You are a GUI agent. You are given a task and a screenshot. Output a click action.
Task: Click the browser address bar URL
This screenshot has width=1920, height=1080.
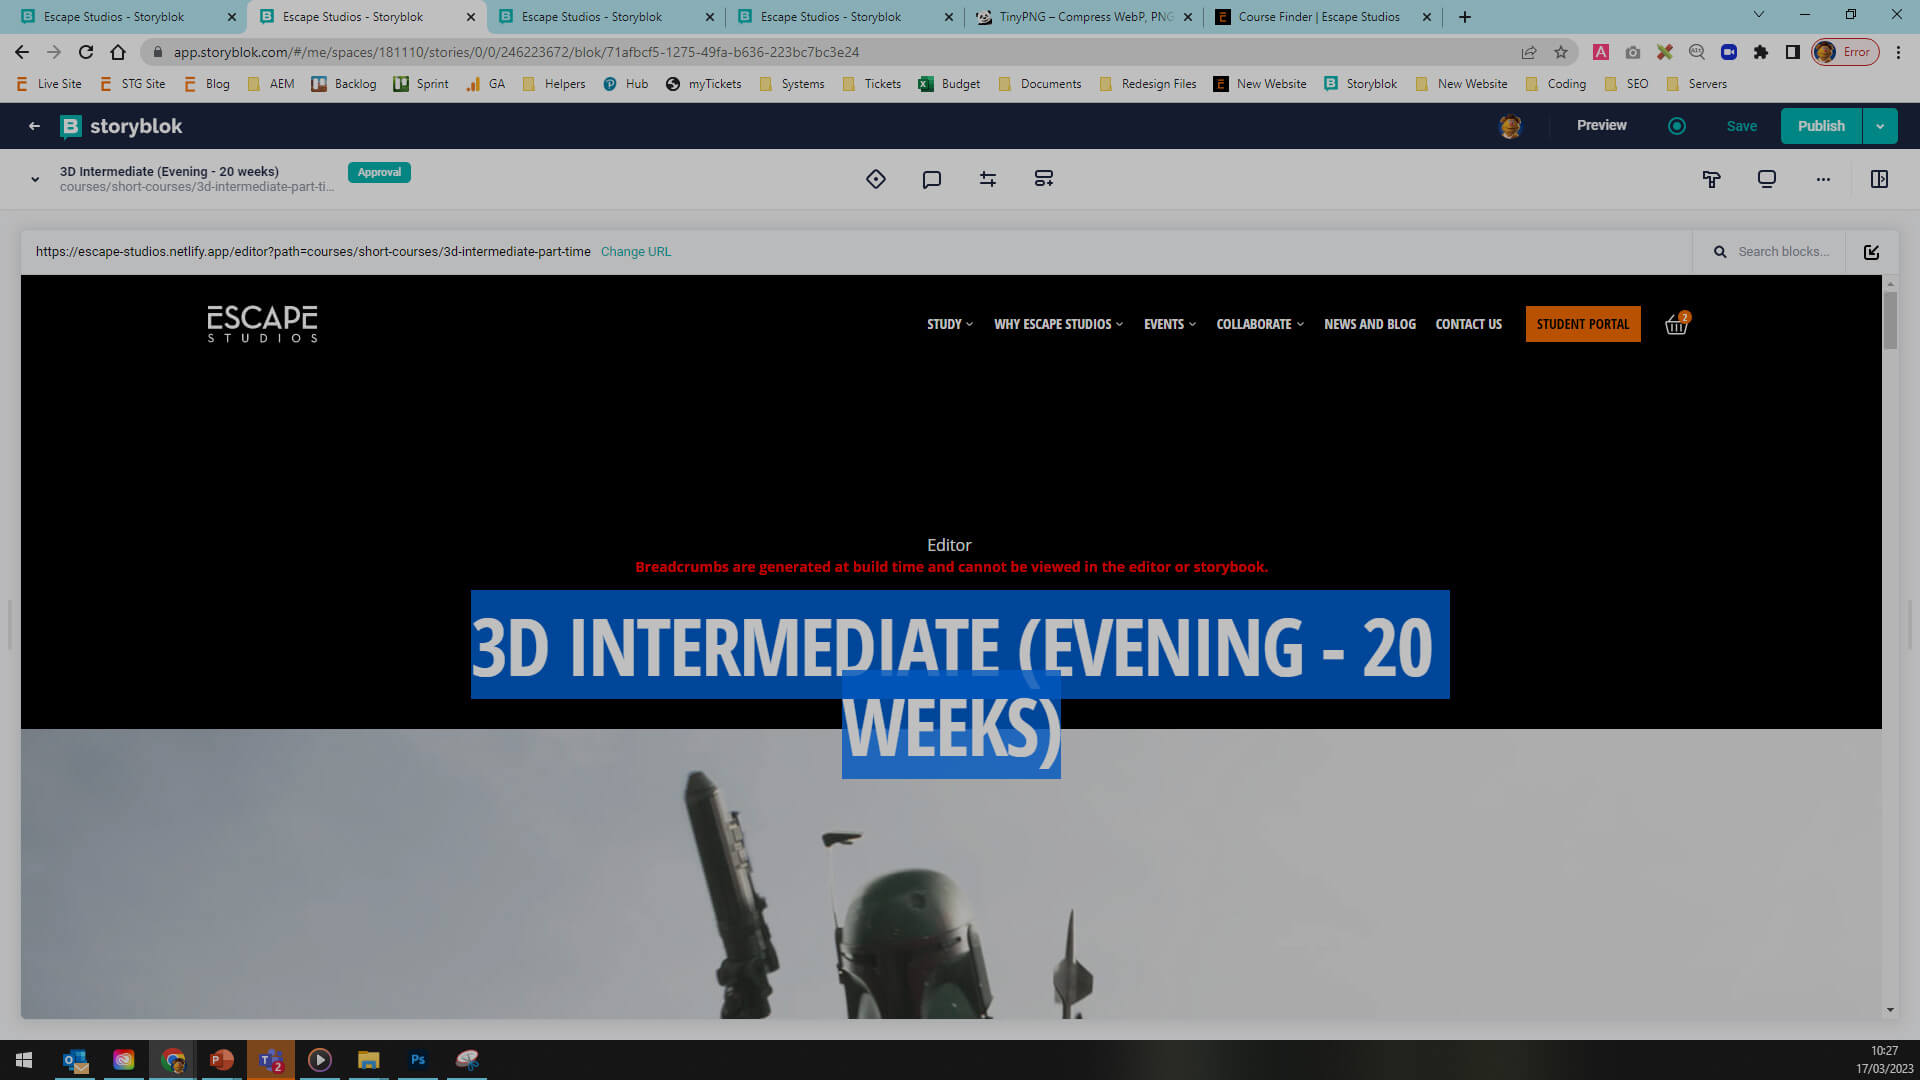pos(516,52)
